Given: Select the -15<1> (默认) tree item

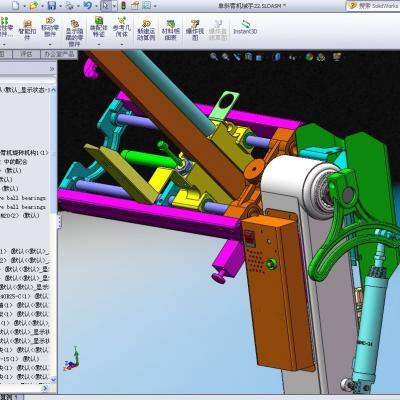Looking at the screenshot, I should pos(20,359).
